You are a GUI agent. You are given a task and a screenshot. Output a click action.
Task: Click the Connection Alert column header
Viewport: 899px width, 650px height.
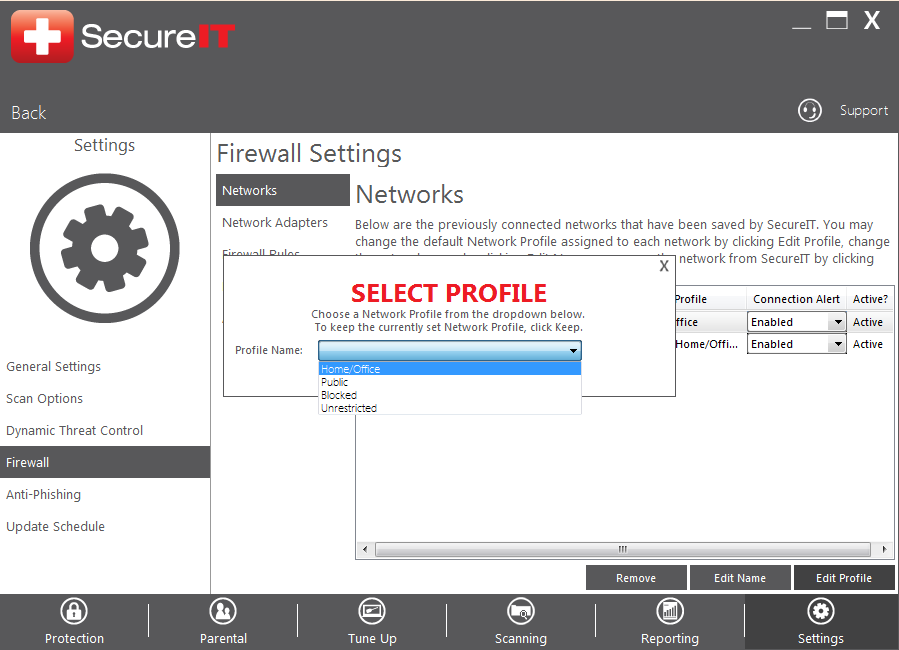click(796, 299)
